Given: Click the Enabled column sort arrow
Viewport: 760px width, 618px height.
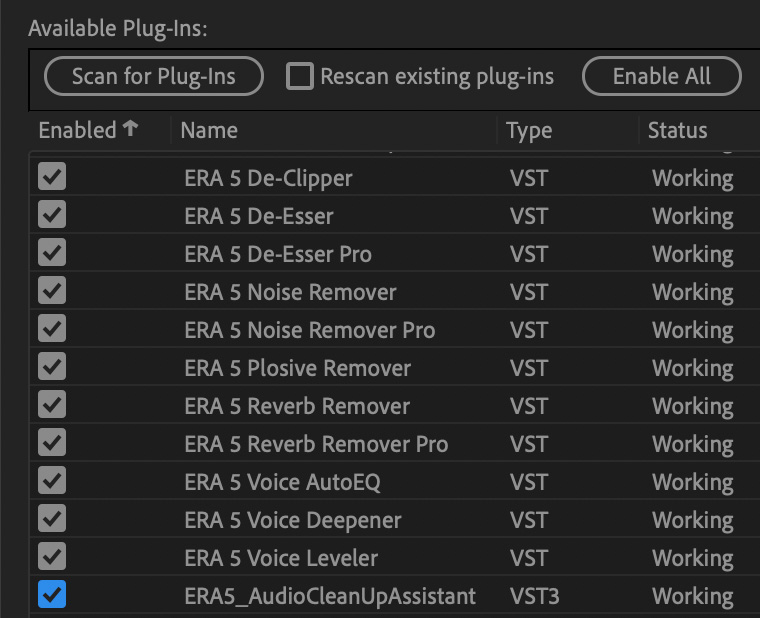Looking at the screenshot, I should point(130,128).
